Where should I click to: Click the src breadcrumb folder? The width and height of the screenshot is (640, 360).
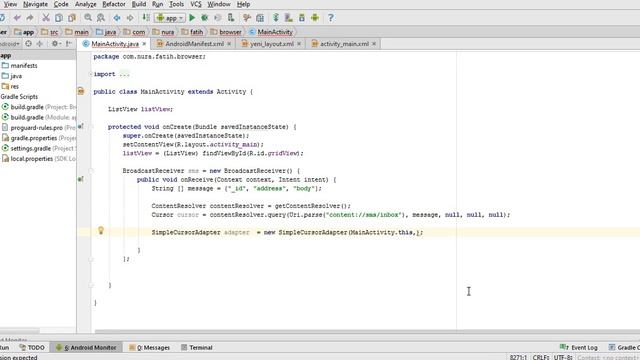[x=50, y=32]
